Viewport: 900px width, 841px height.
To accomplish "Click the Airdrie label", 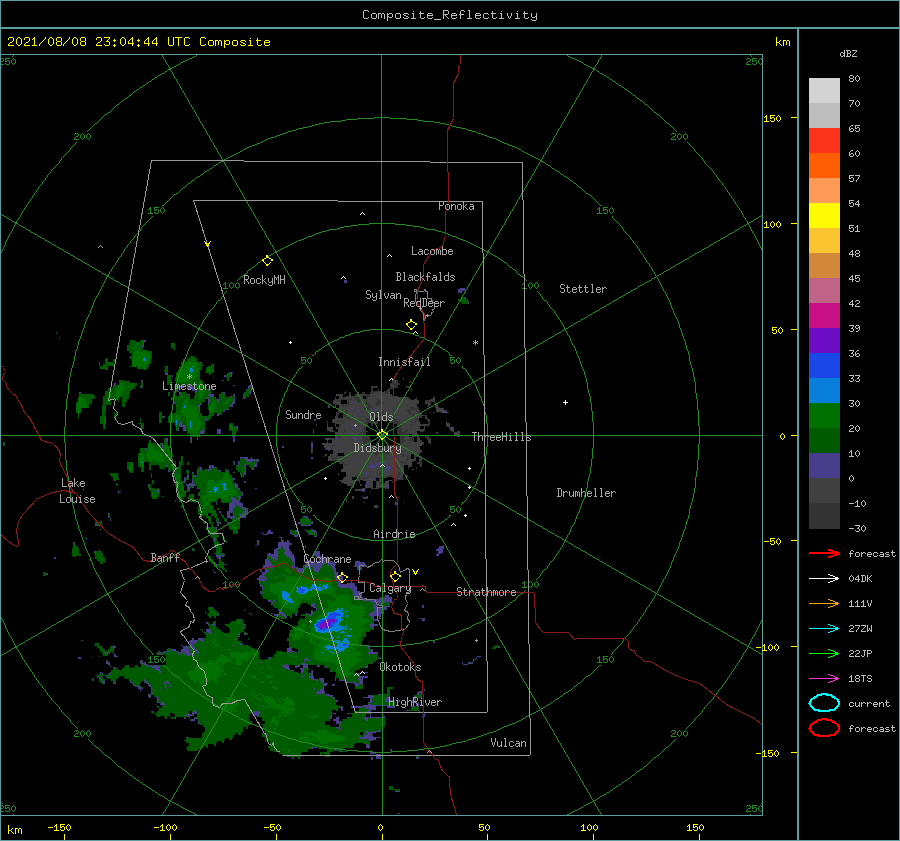I will tap(394, 534).
